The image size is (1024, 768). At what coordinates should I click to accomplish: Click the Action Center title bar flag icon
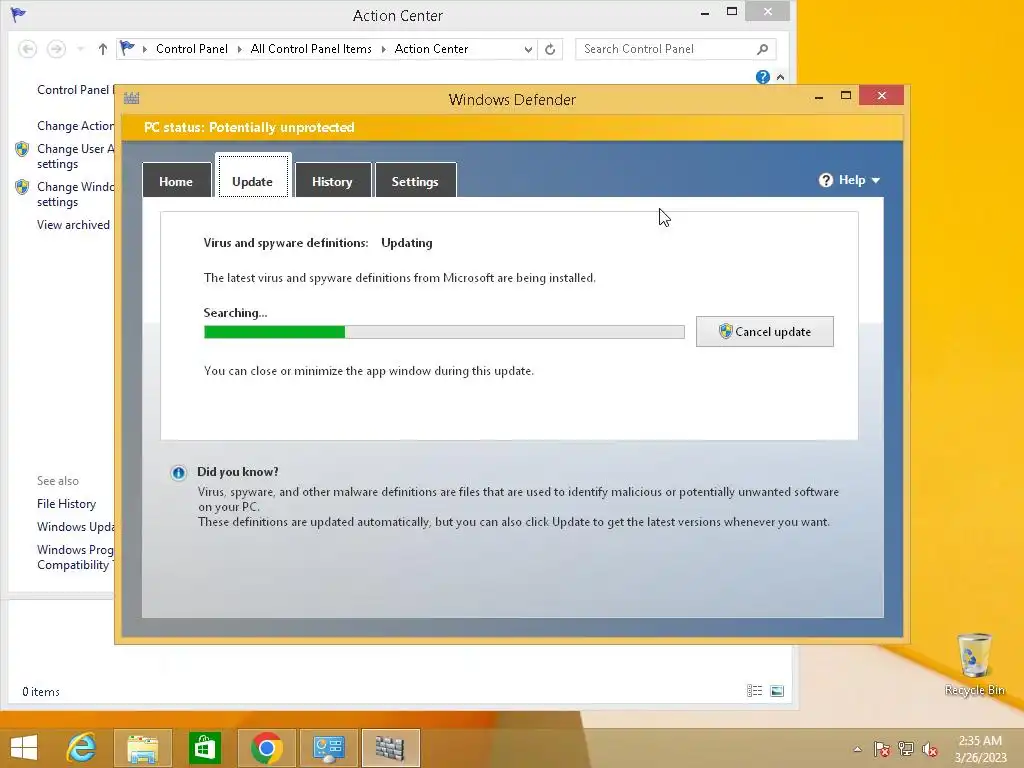[x=18, y=14]
